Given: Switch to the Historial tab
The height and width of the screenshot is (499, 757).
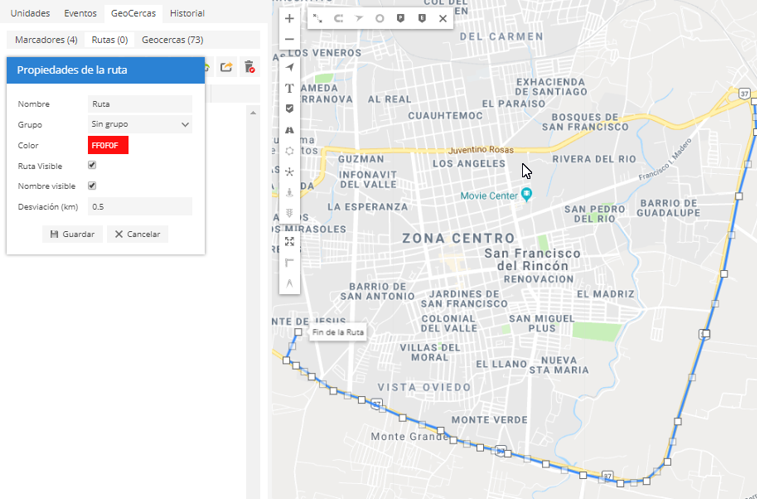Looking at the screenshot, I should pyautogui.click(x=187, y=14).
